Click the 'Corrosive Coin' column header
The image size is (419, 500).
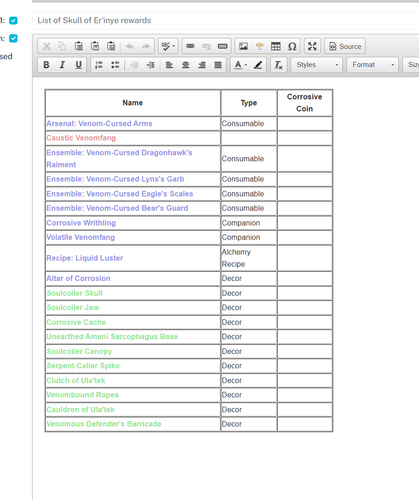304,103
